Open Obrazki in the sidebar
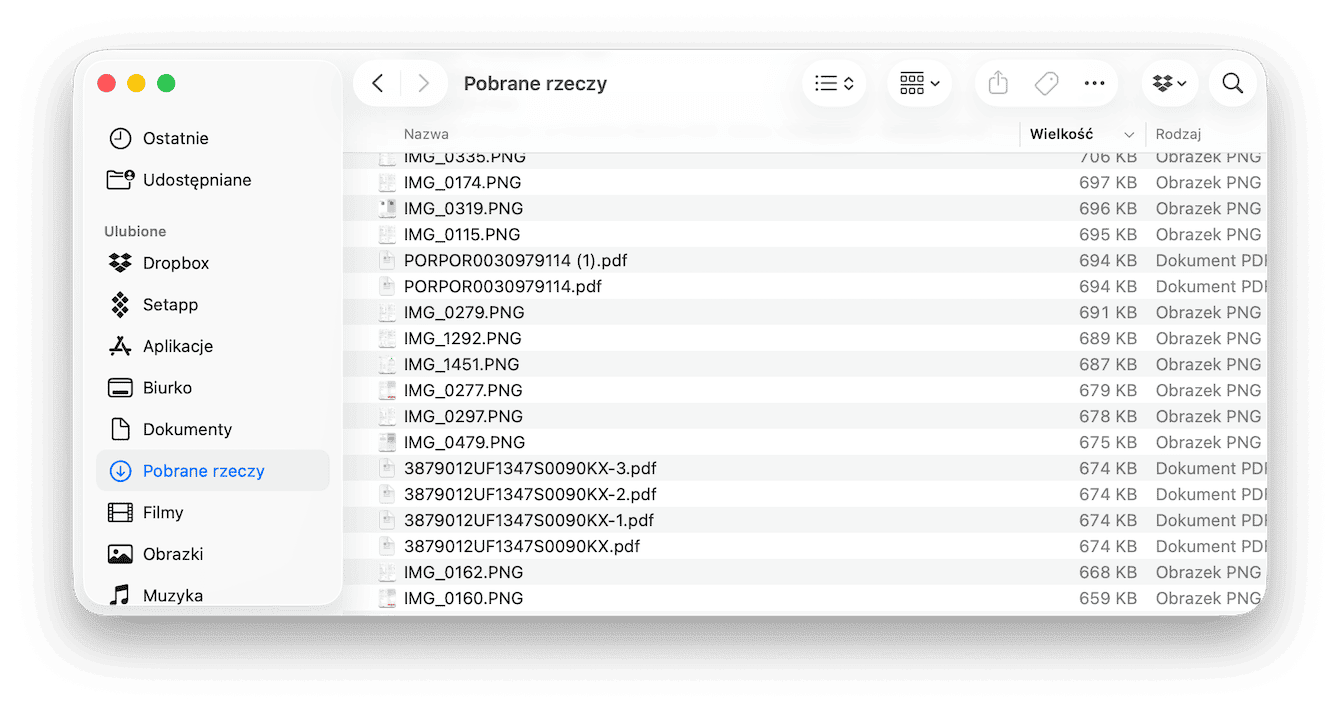Viewport: 1340px width, 712px height. pyautogui.click(x=213, y=554)
